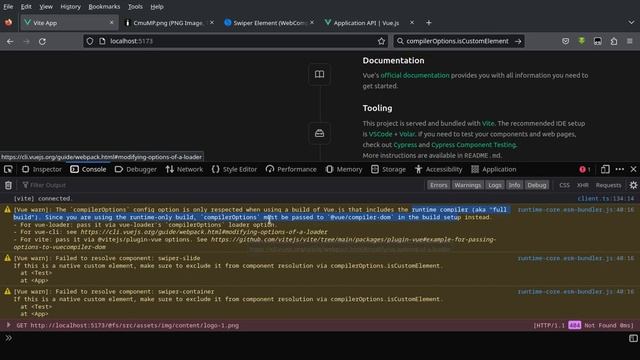Go back to the previous page
This screenshot has height=360, width=640.
click(10, 41)
